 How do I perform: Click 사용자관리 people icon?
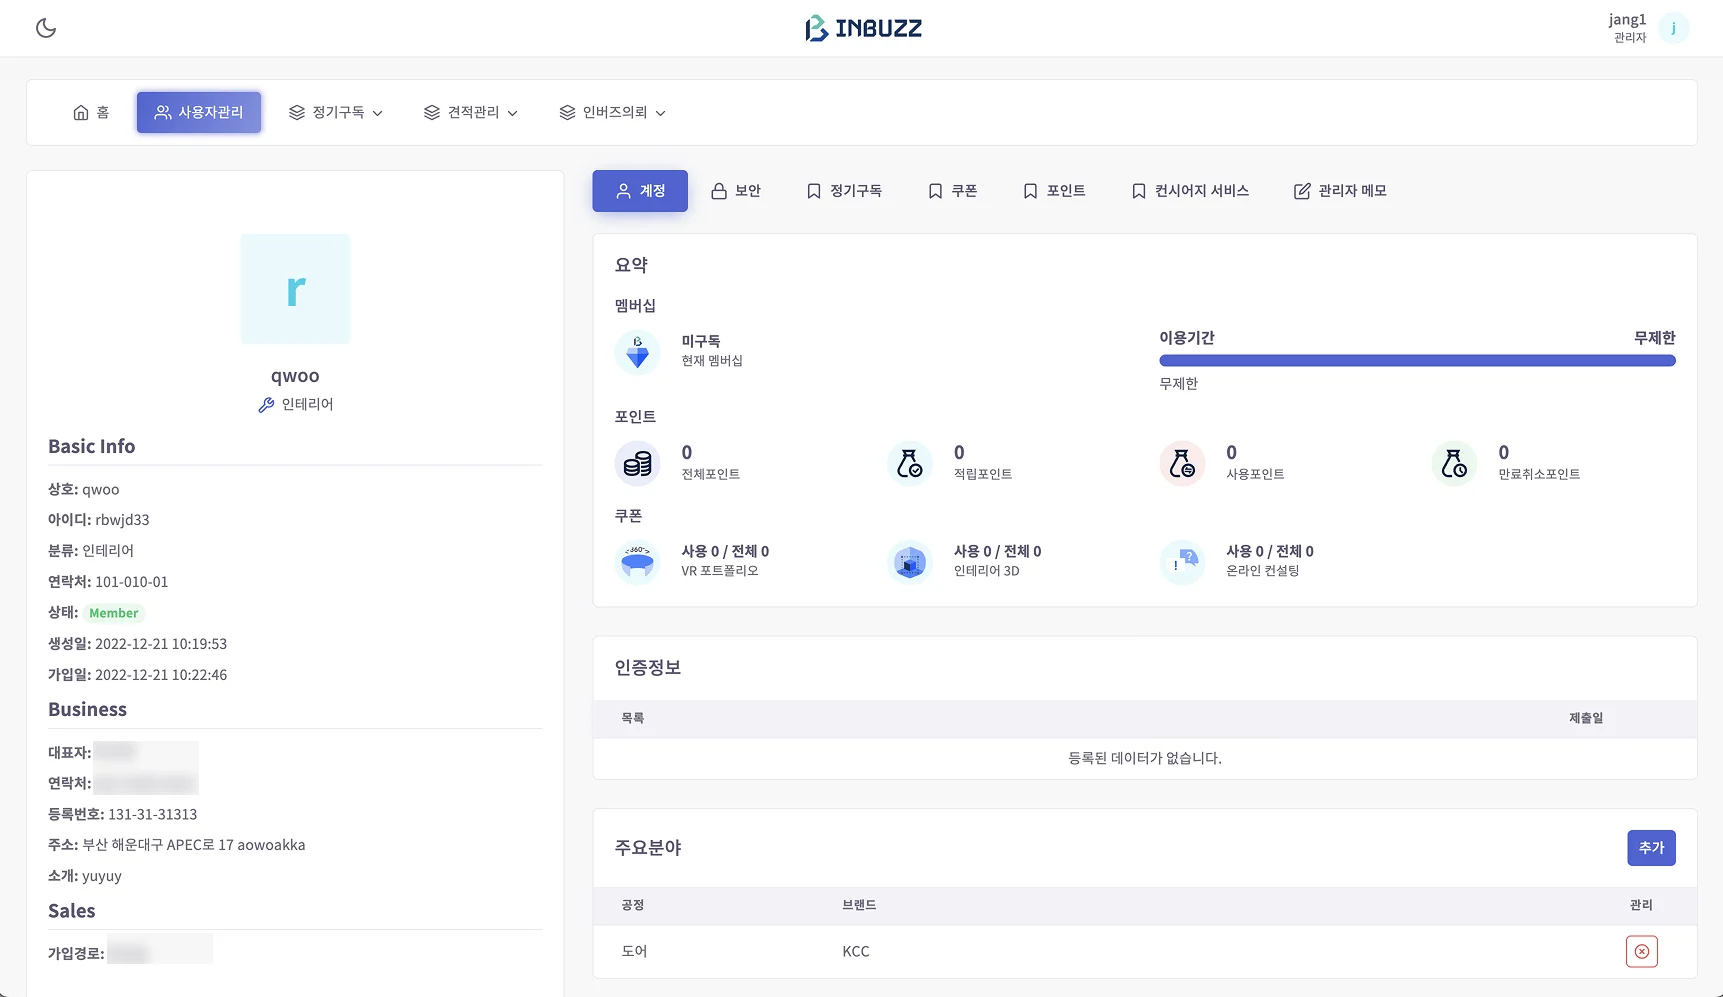click(x=163, y=113)
